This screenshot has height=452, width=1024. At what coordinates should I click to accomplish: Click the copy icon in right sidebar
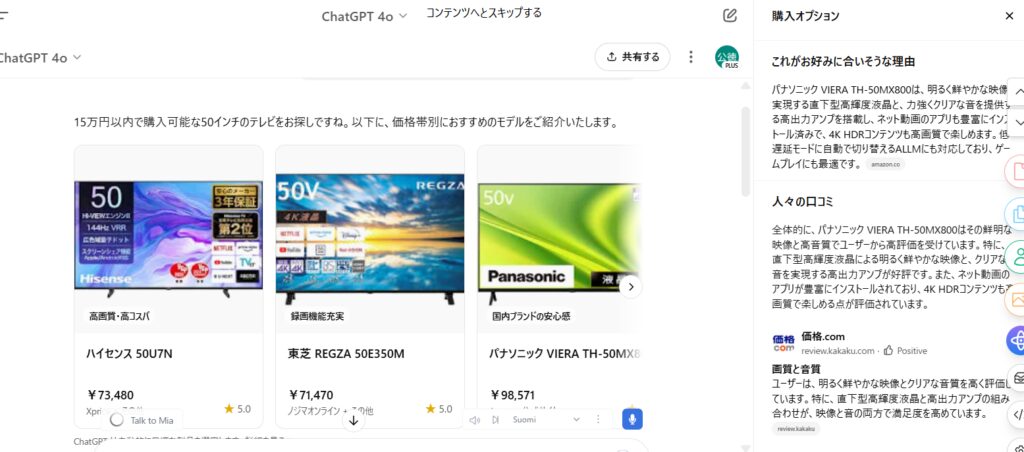pos(1017,214)
